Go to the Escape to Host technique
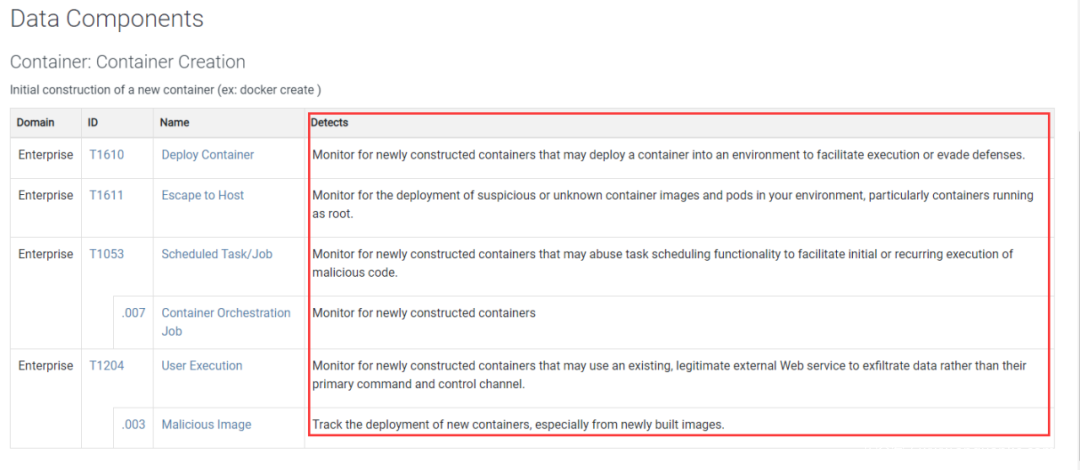 202,195
